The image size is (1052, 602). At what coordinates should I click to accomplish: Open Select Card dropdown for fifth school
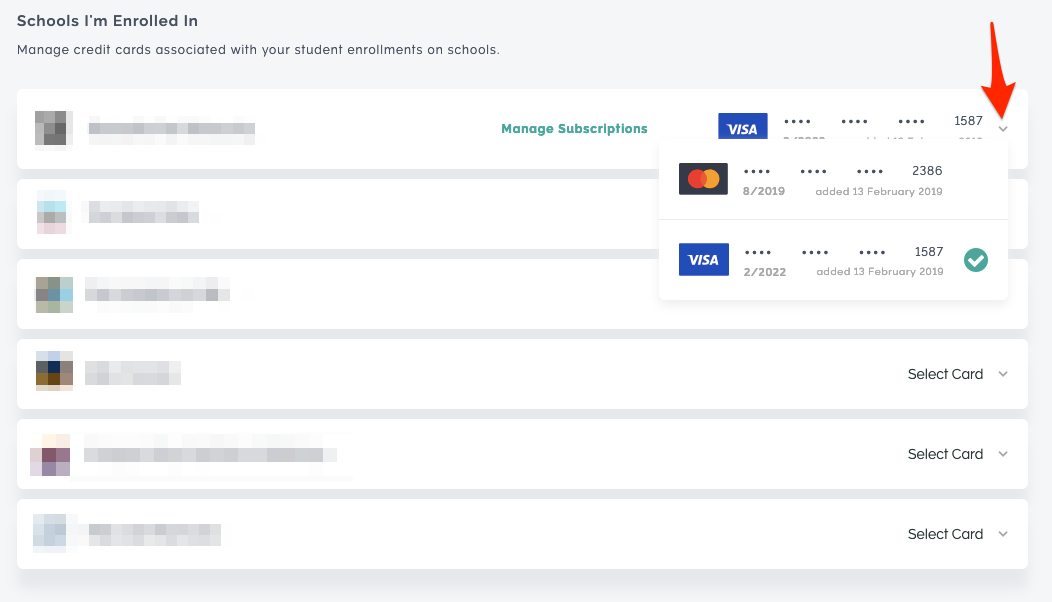(x=957, y=454)
